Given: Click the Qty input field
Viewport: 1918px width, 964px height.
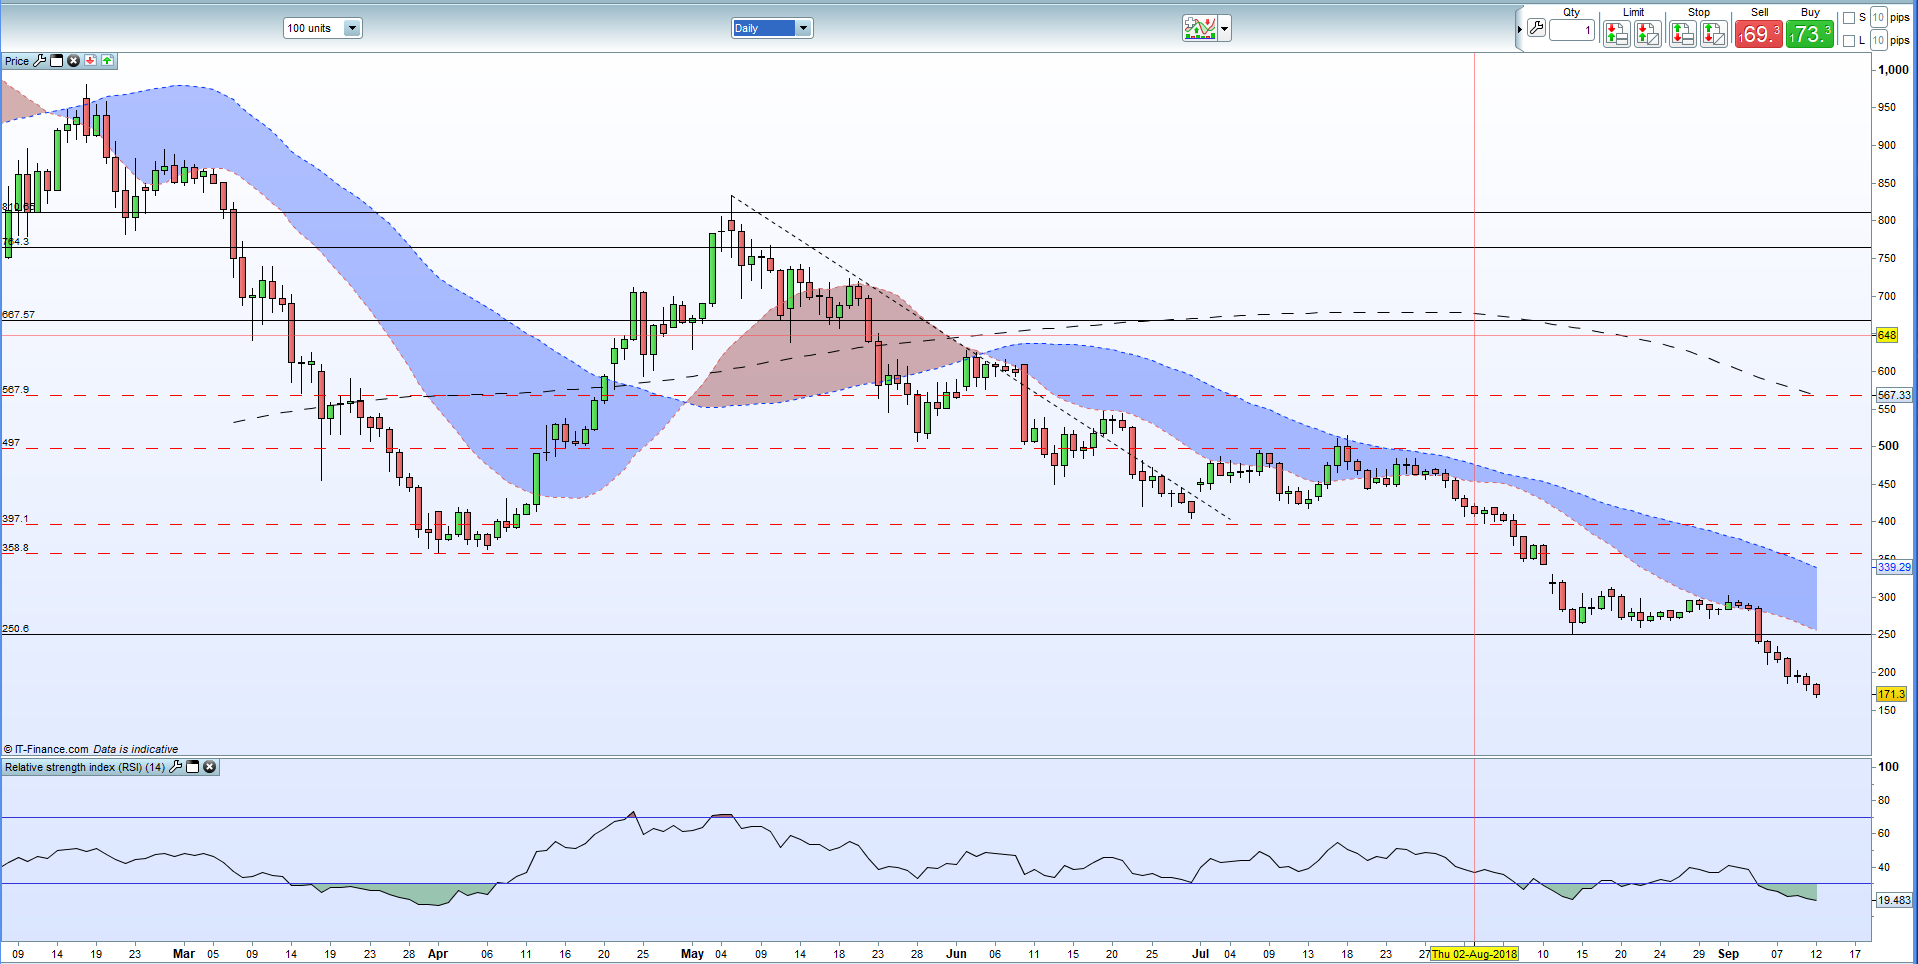Looking at the screenshot, I should tap(1572, 30).
